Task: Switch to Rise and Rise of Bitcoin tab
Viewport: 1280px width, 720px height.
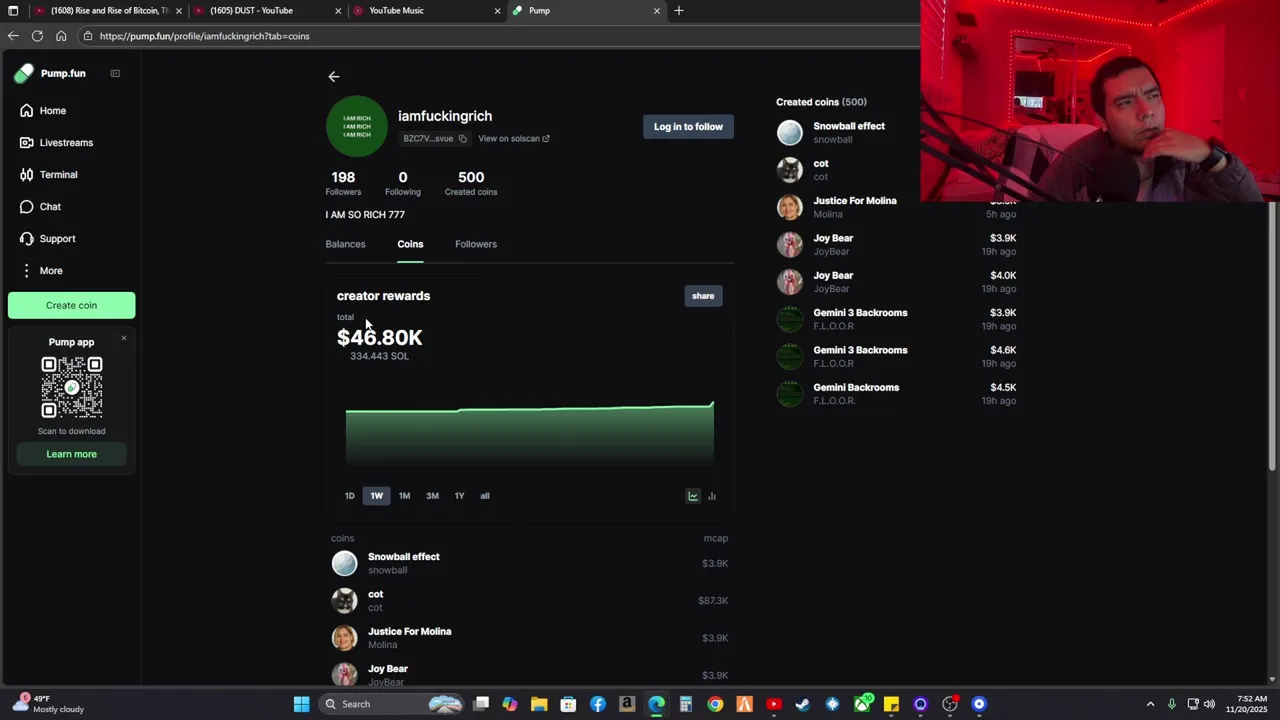Action: pos(107,11)
